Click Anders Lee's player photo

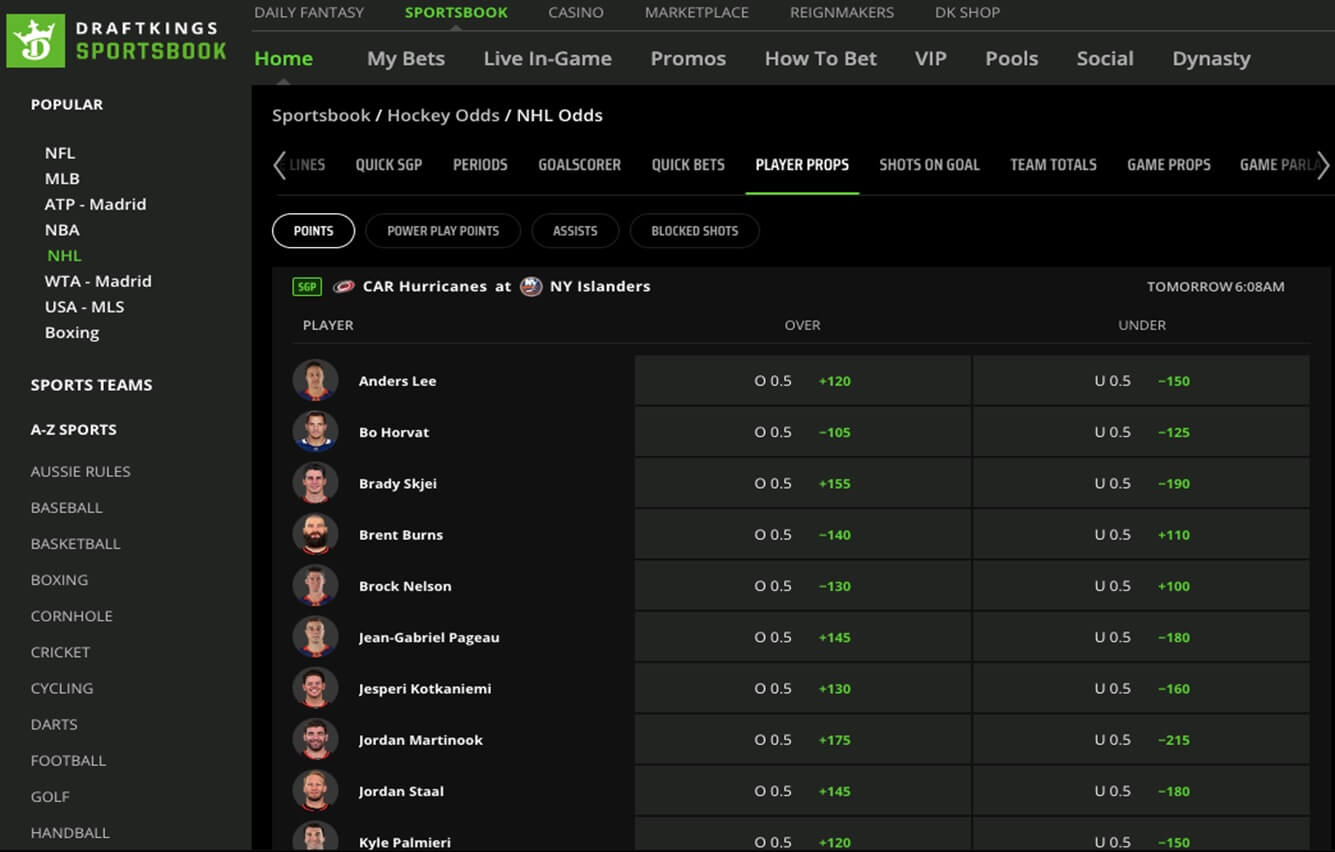(x=315, y=381)
